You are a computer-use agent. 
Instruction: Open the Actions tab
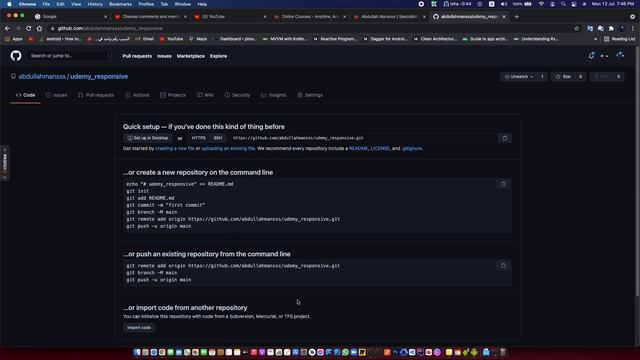click(x=137, y=95)
